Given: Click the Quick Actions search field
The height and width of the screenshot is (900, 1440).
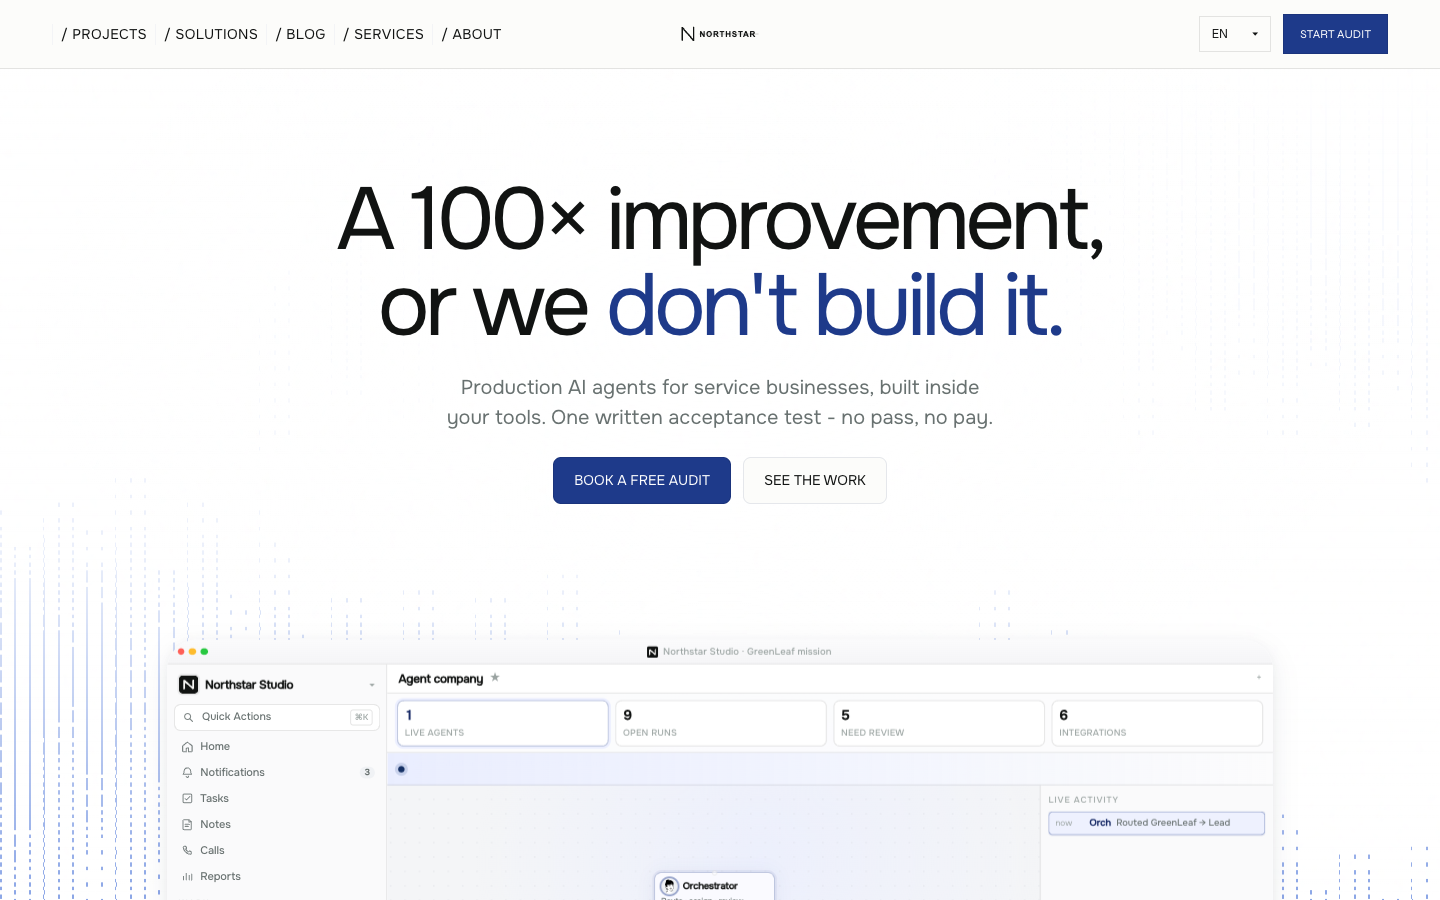Looking at the screenshot, I should 277,717.
